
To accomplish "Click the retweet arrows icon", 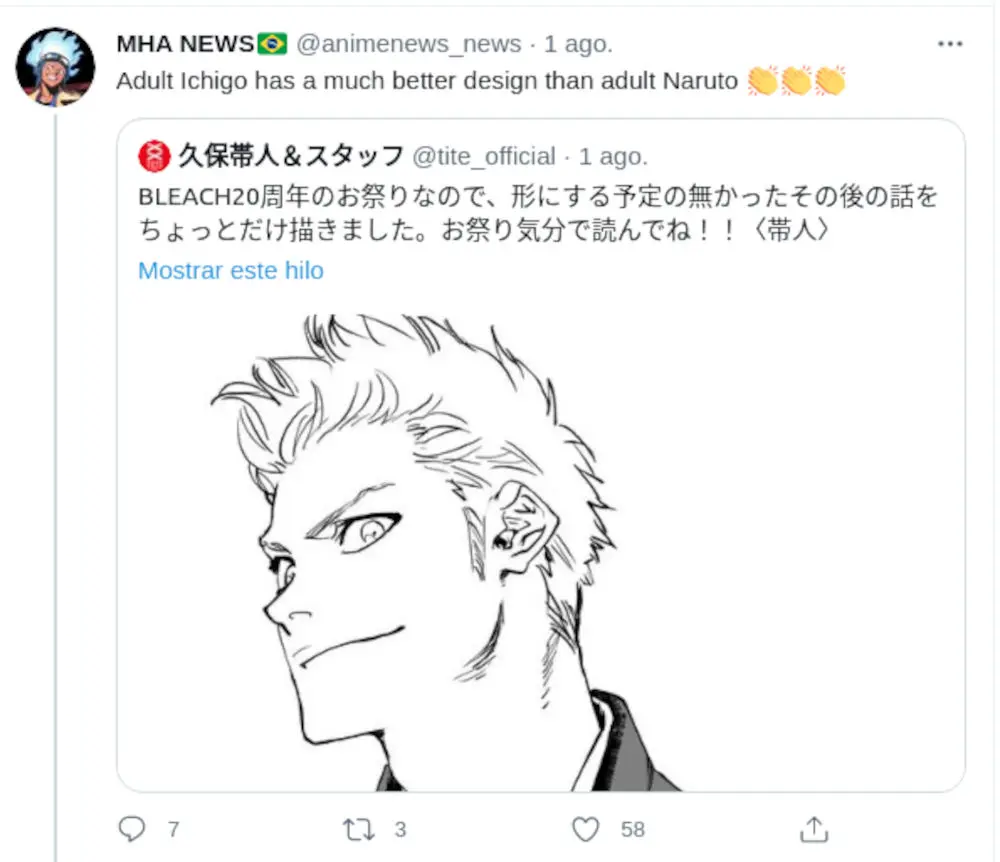I will [x=358, y=829].
